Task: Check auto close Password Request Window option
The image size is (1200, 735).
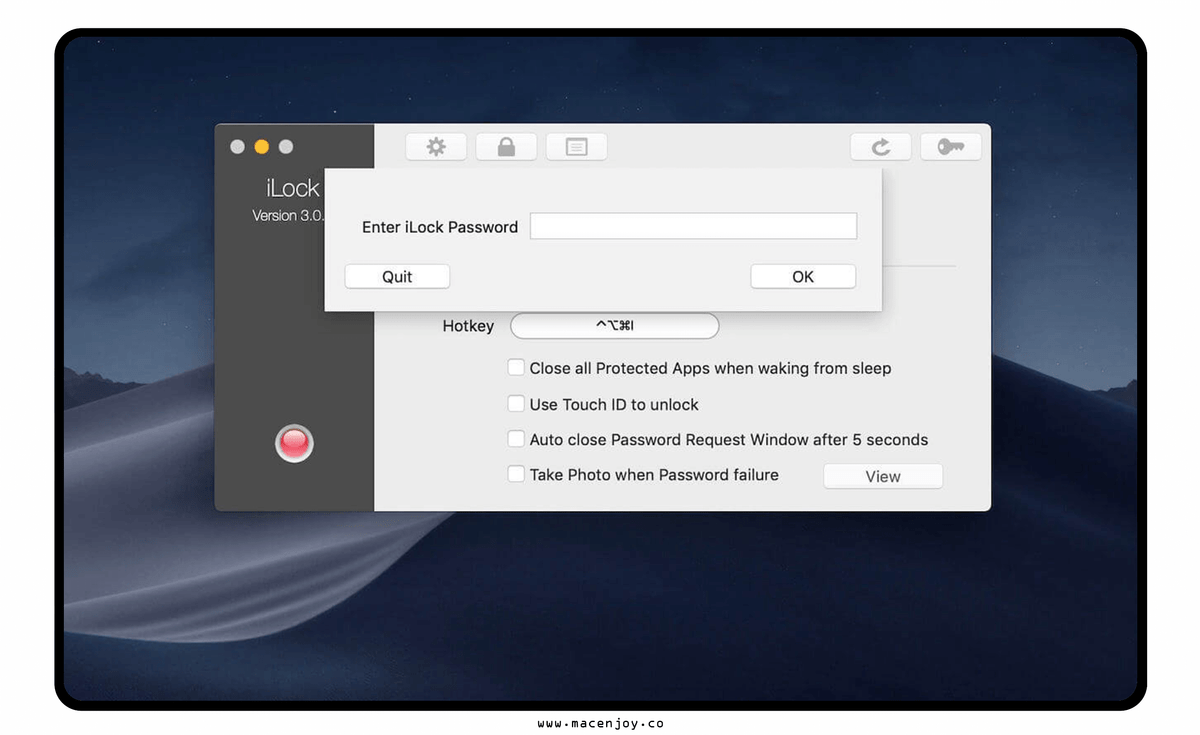Action: tap(516, 438)
